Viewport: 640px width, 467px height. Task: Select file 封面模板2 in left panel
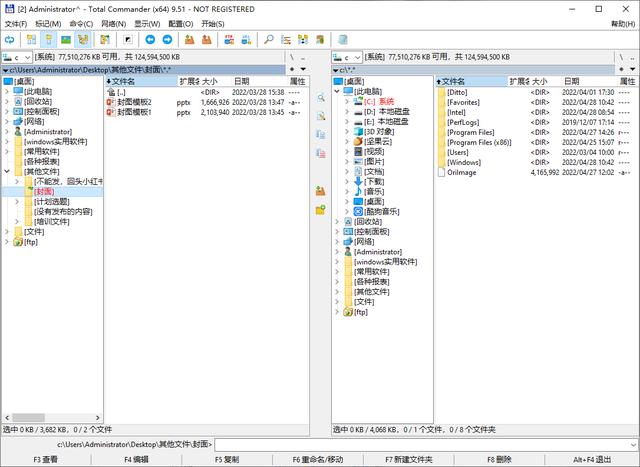207,102
